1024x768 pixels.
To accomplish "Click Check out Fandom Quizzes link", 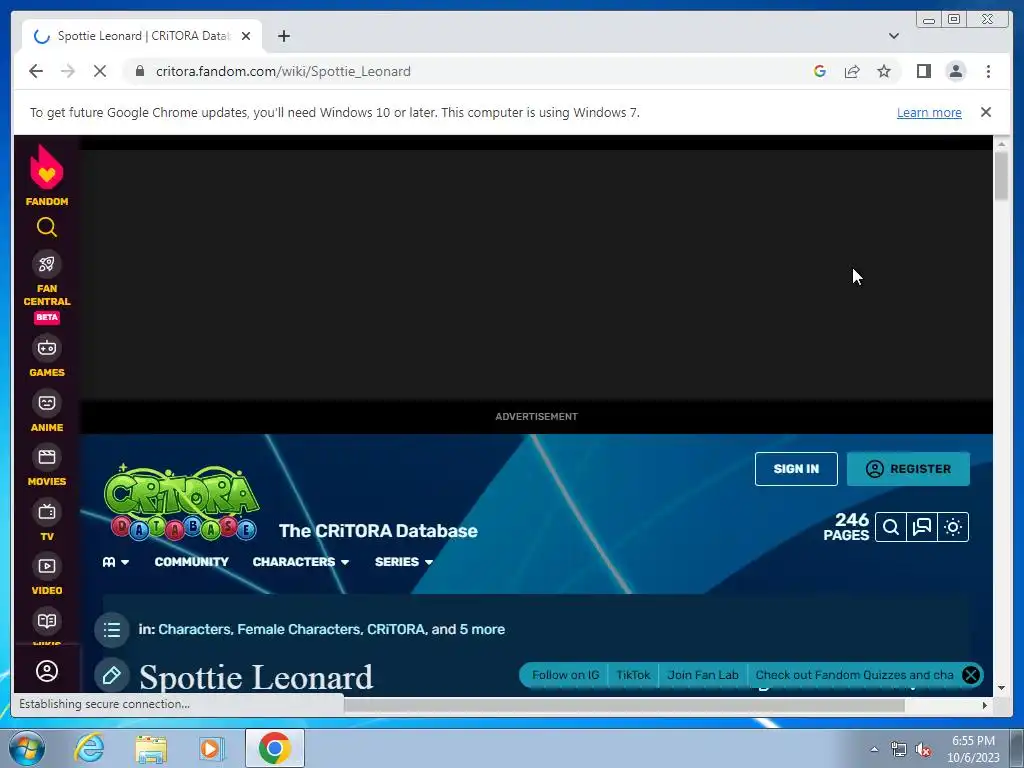I will click(x=854, y=675).
